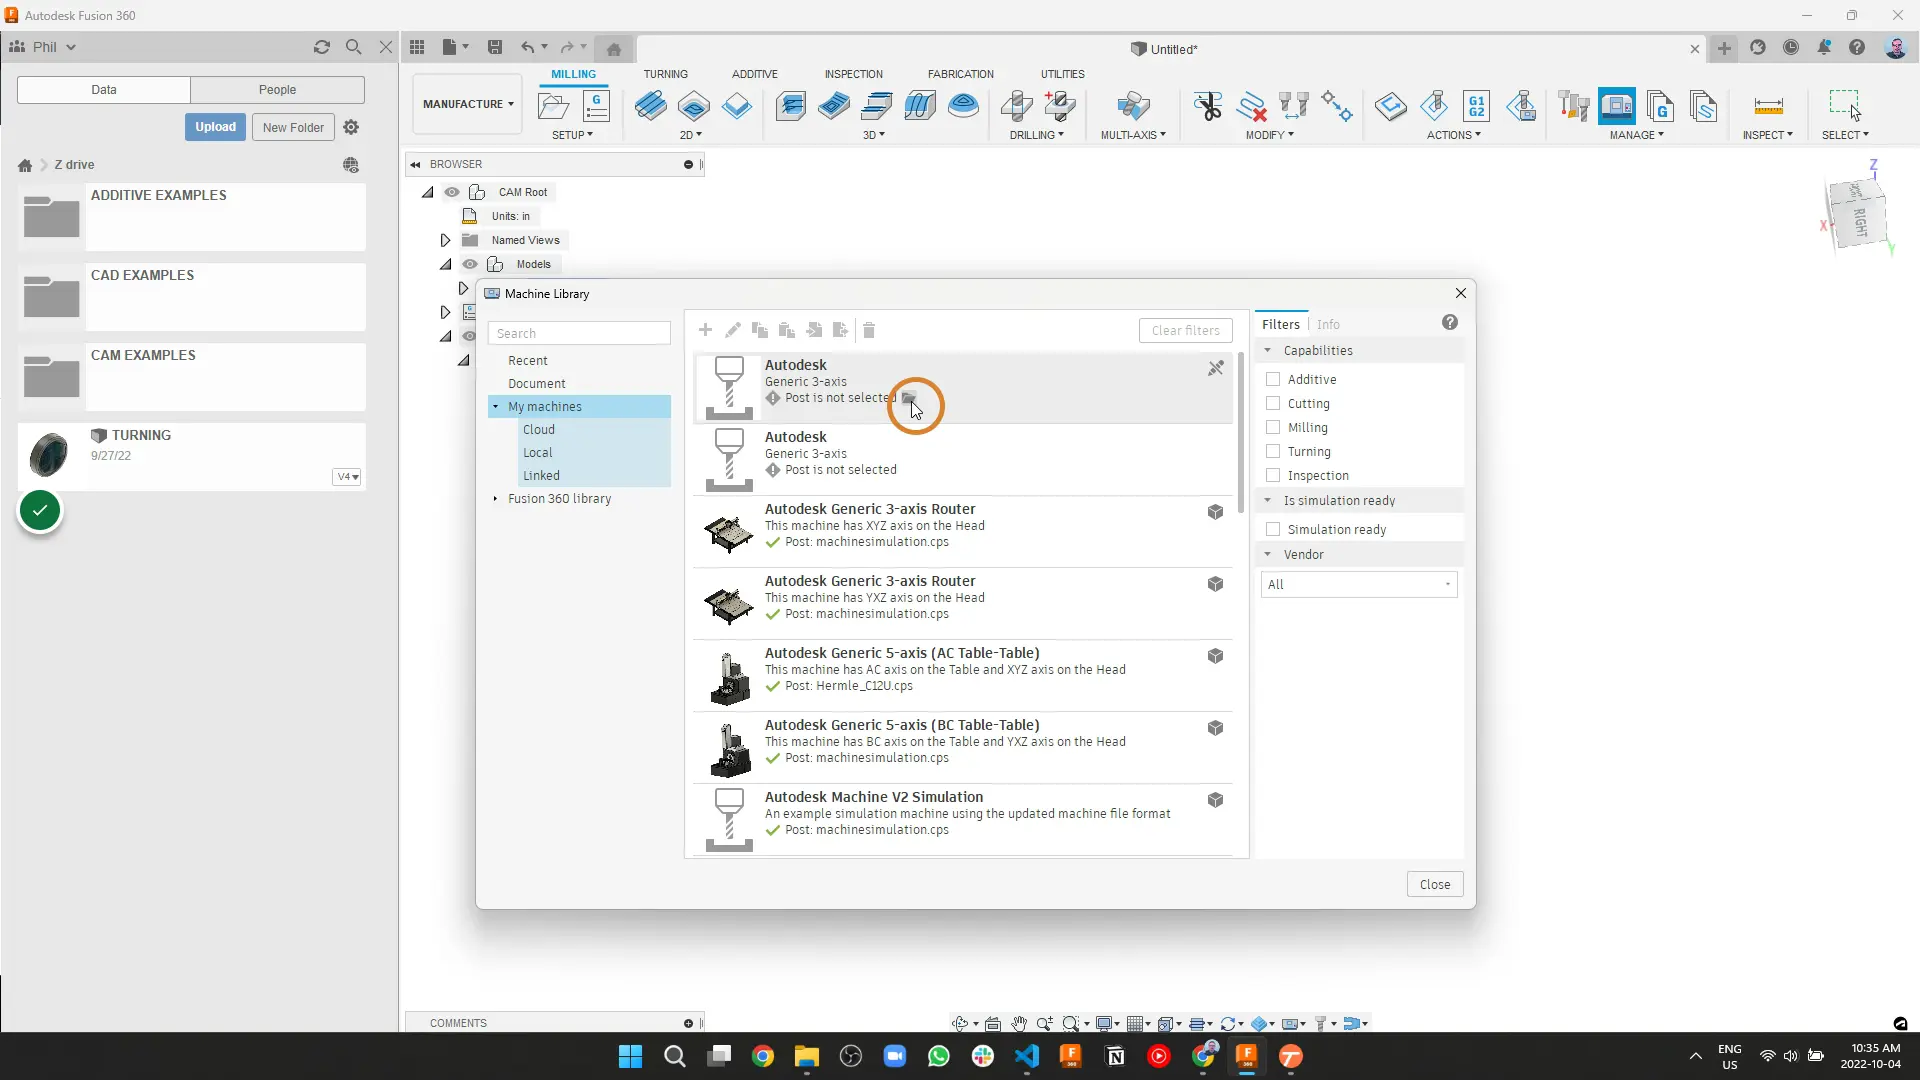Add new machine with plus icon
This screenshot has height=1080, width=1920.
(x=705, y=330)
